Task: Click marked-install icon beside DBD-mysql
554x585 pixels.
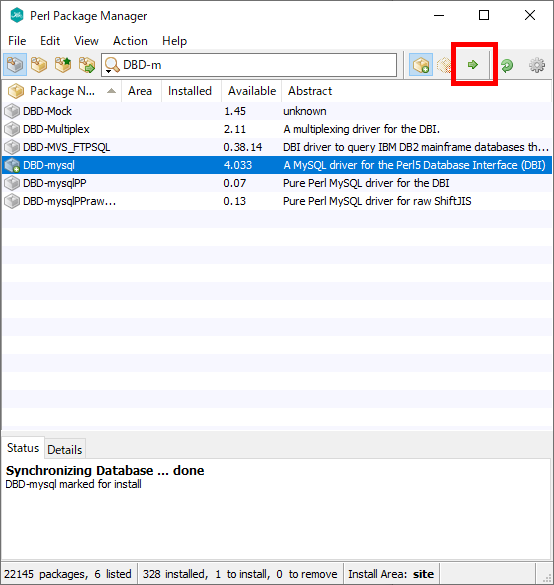Action: tap(12, 165)
